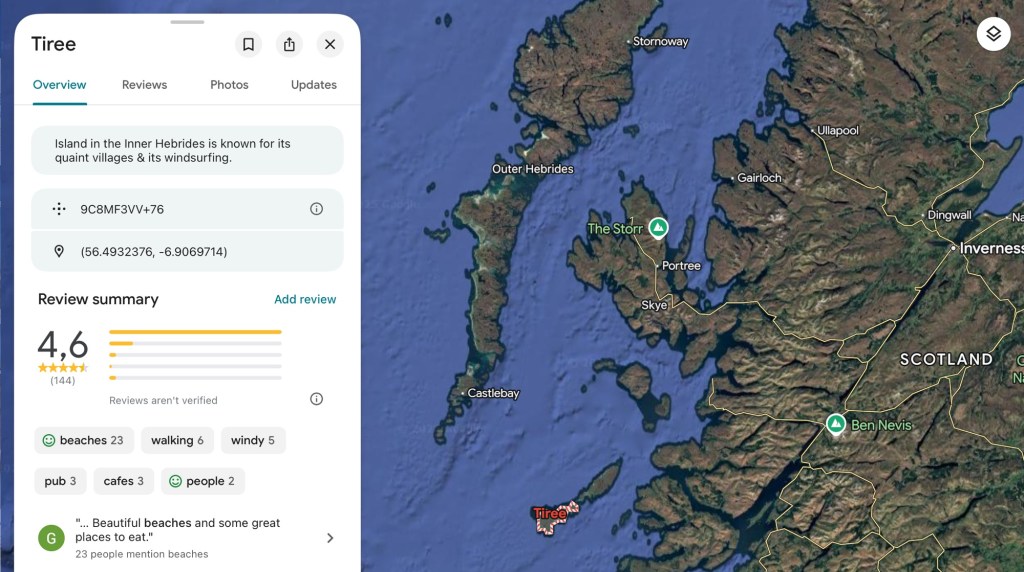Select The Storr mountain marker
Image resolution: width=1024 pixels, height=572 pixels.
[x=658, y=228]
